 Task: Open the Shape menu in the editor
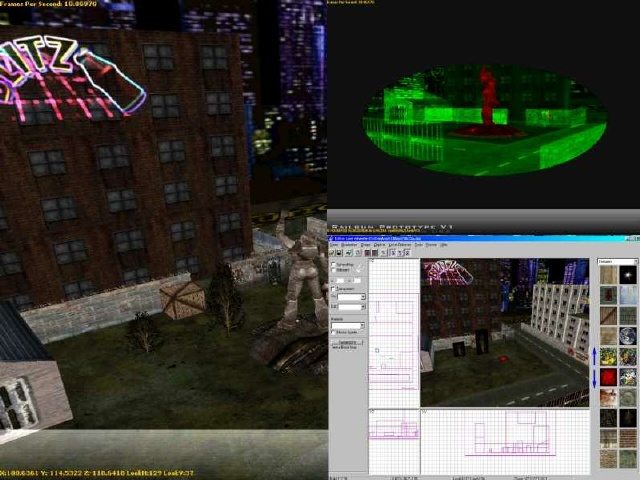[365, 245]
